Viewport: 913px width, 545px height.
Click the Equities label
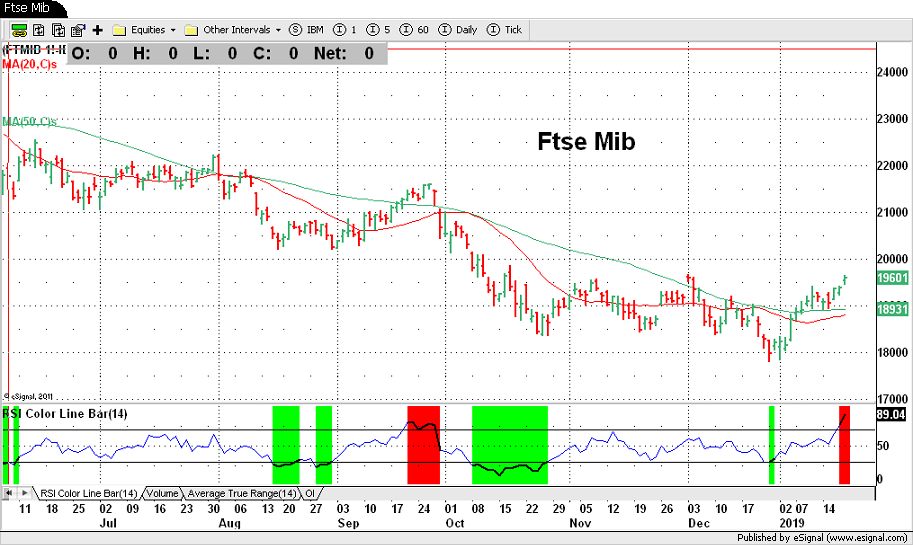[148, 30]
